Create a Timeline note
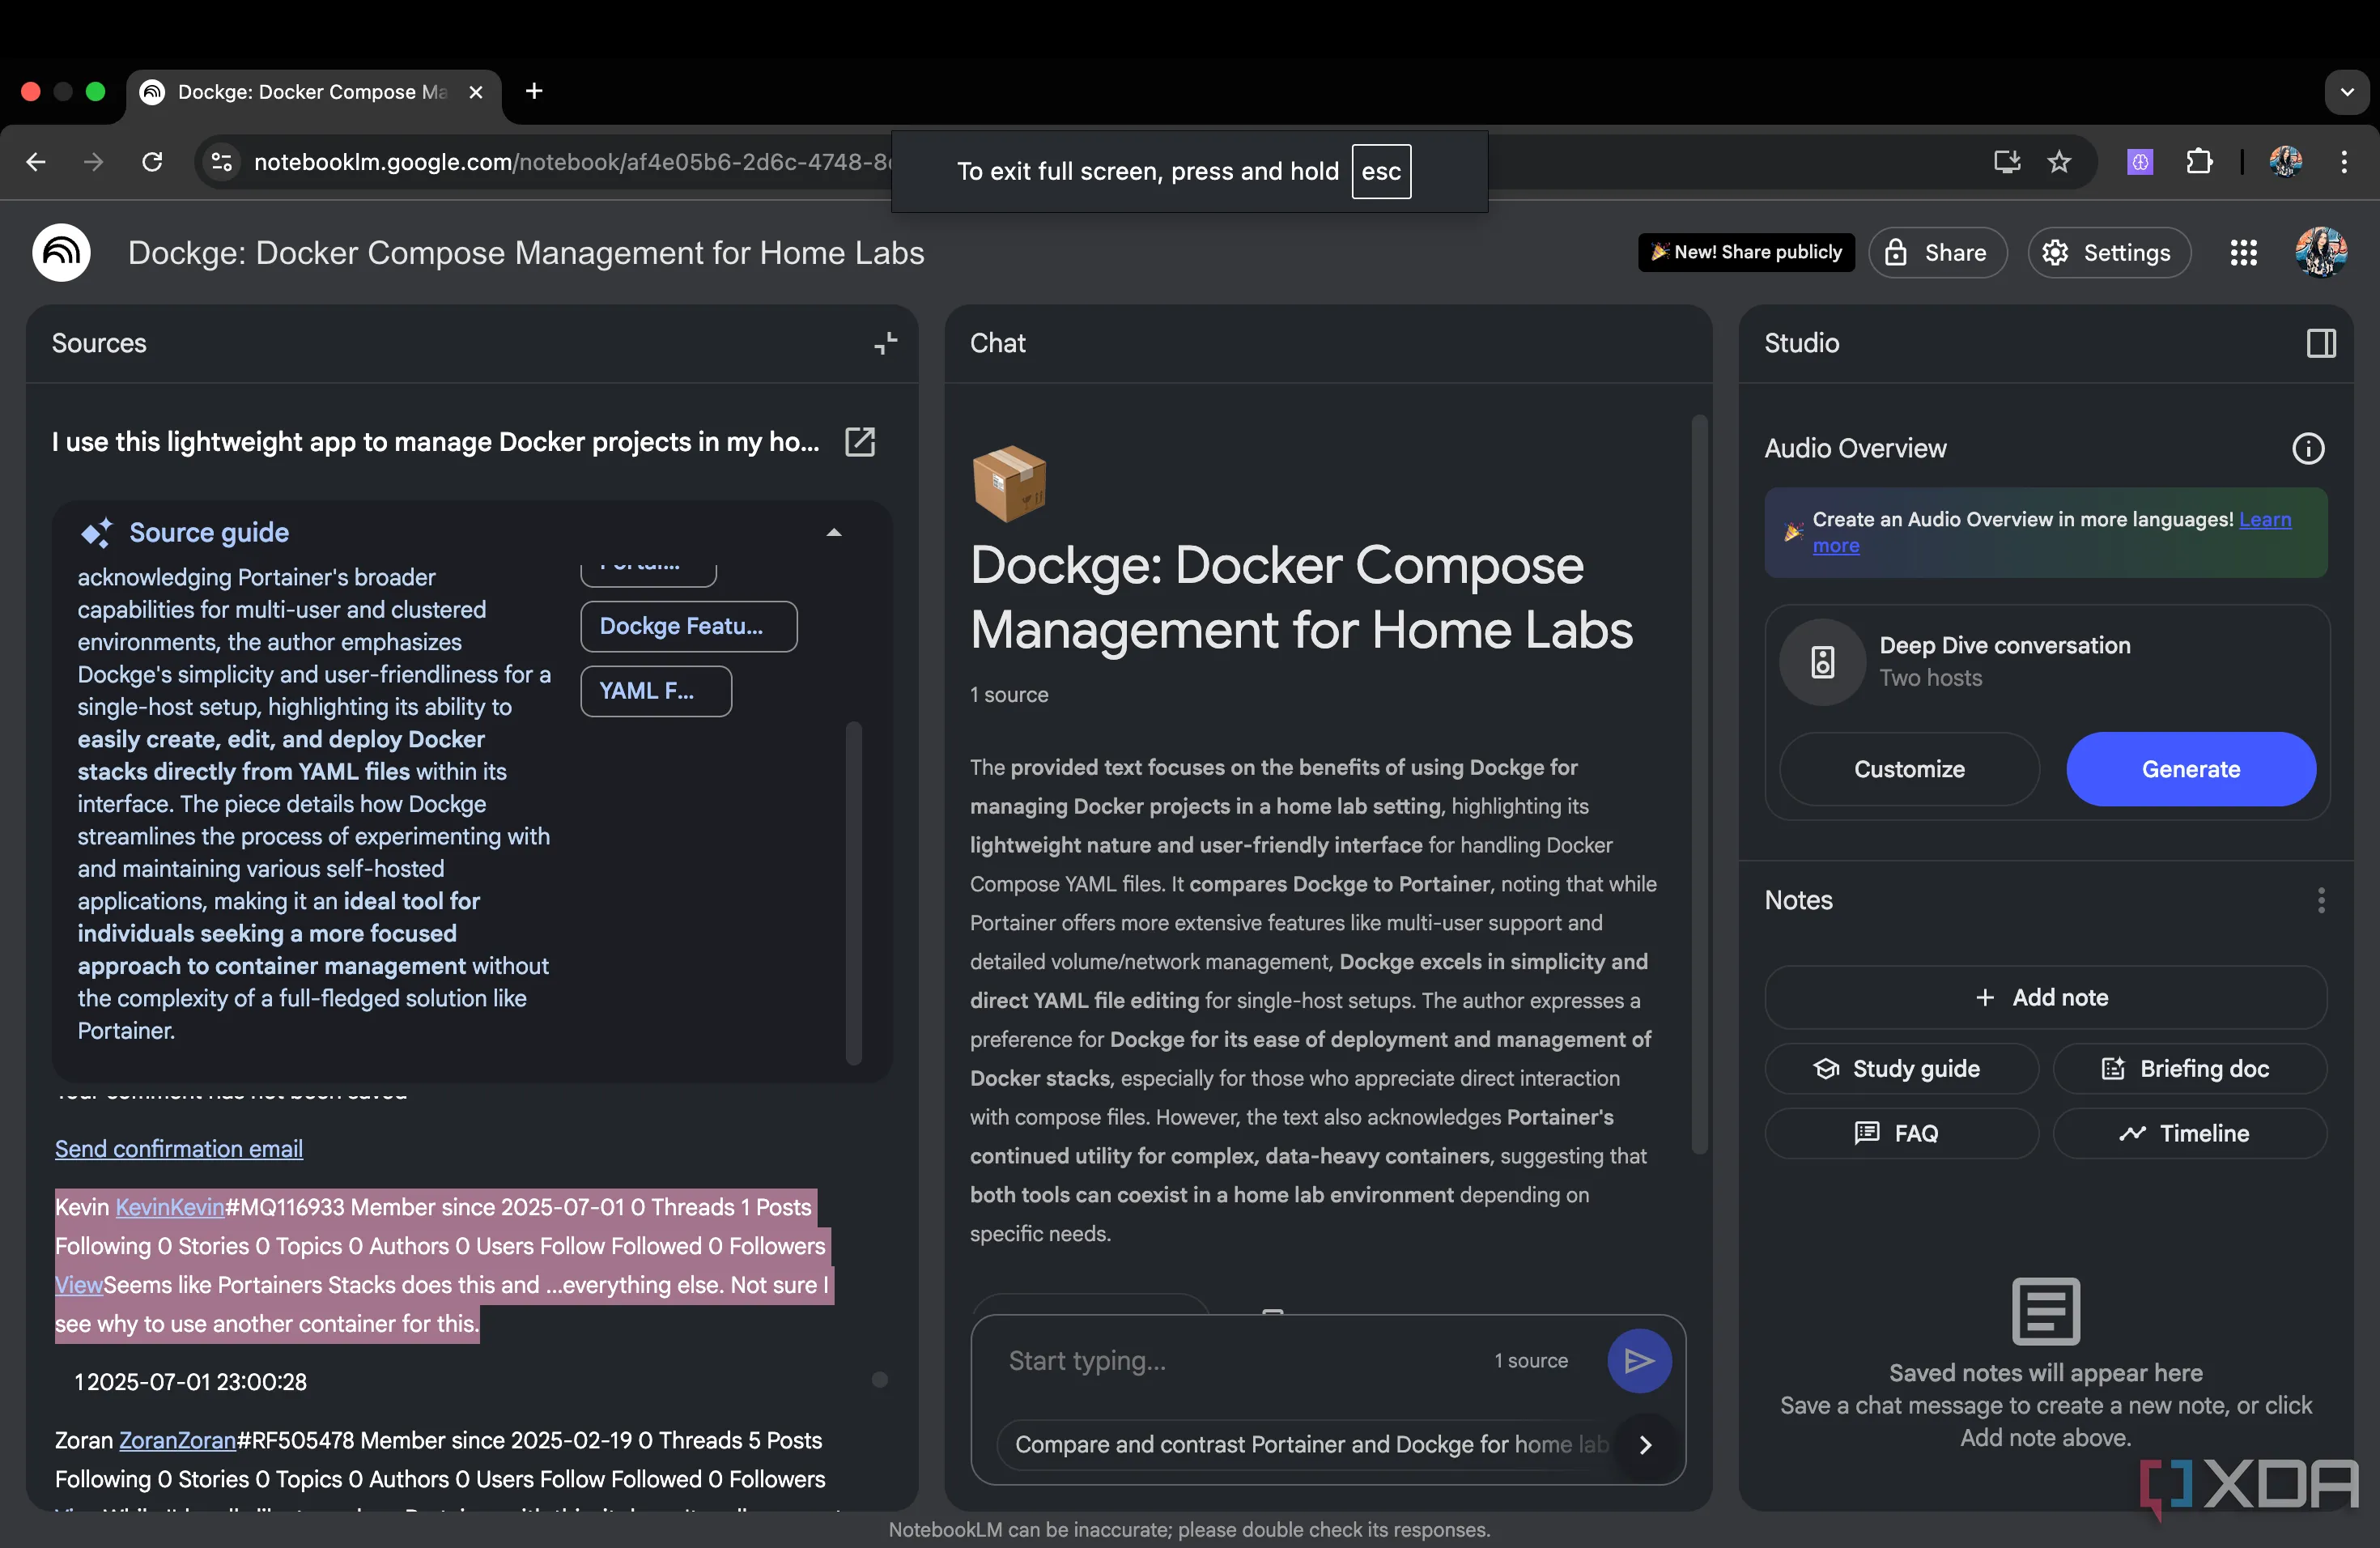The height and width of the screenshot is (1548, 2380). (x=2189, y=1133)
